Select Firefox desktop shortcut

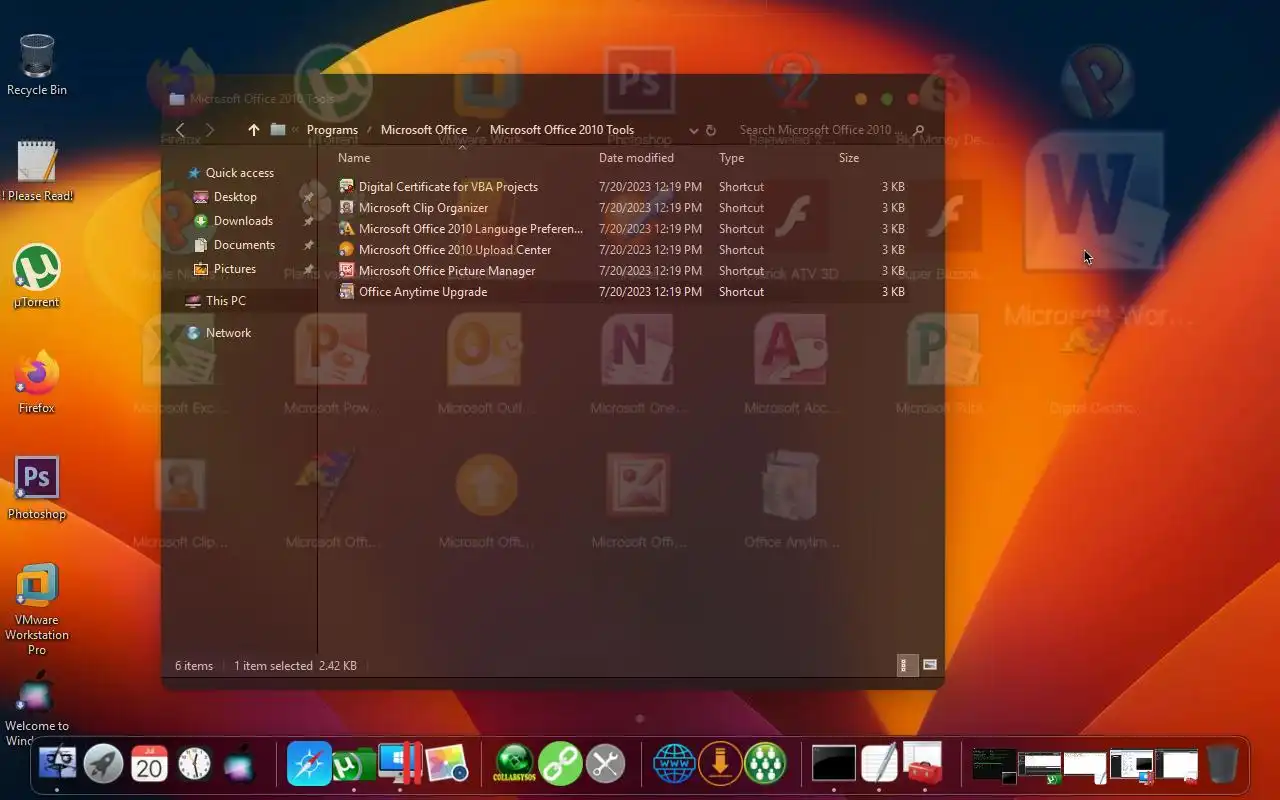click(x=37, y=382)
